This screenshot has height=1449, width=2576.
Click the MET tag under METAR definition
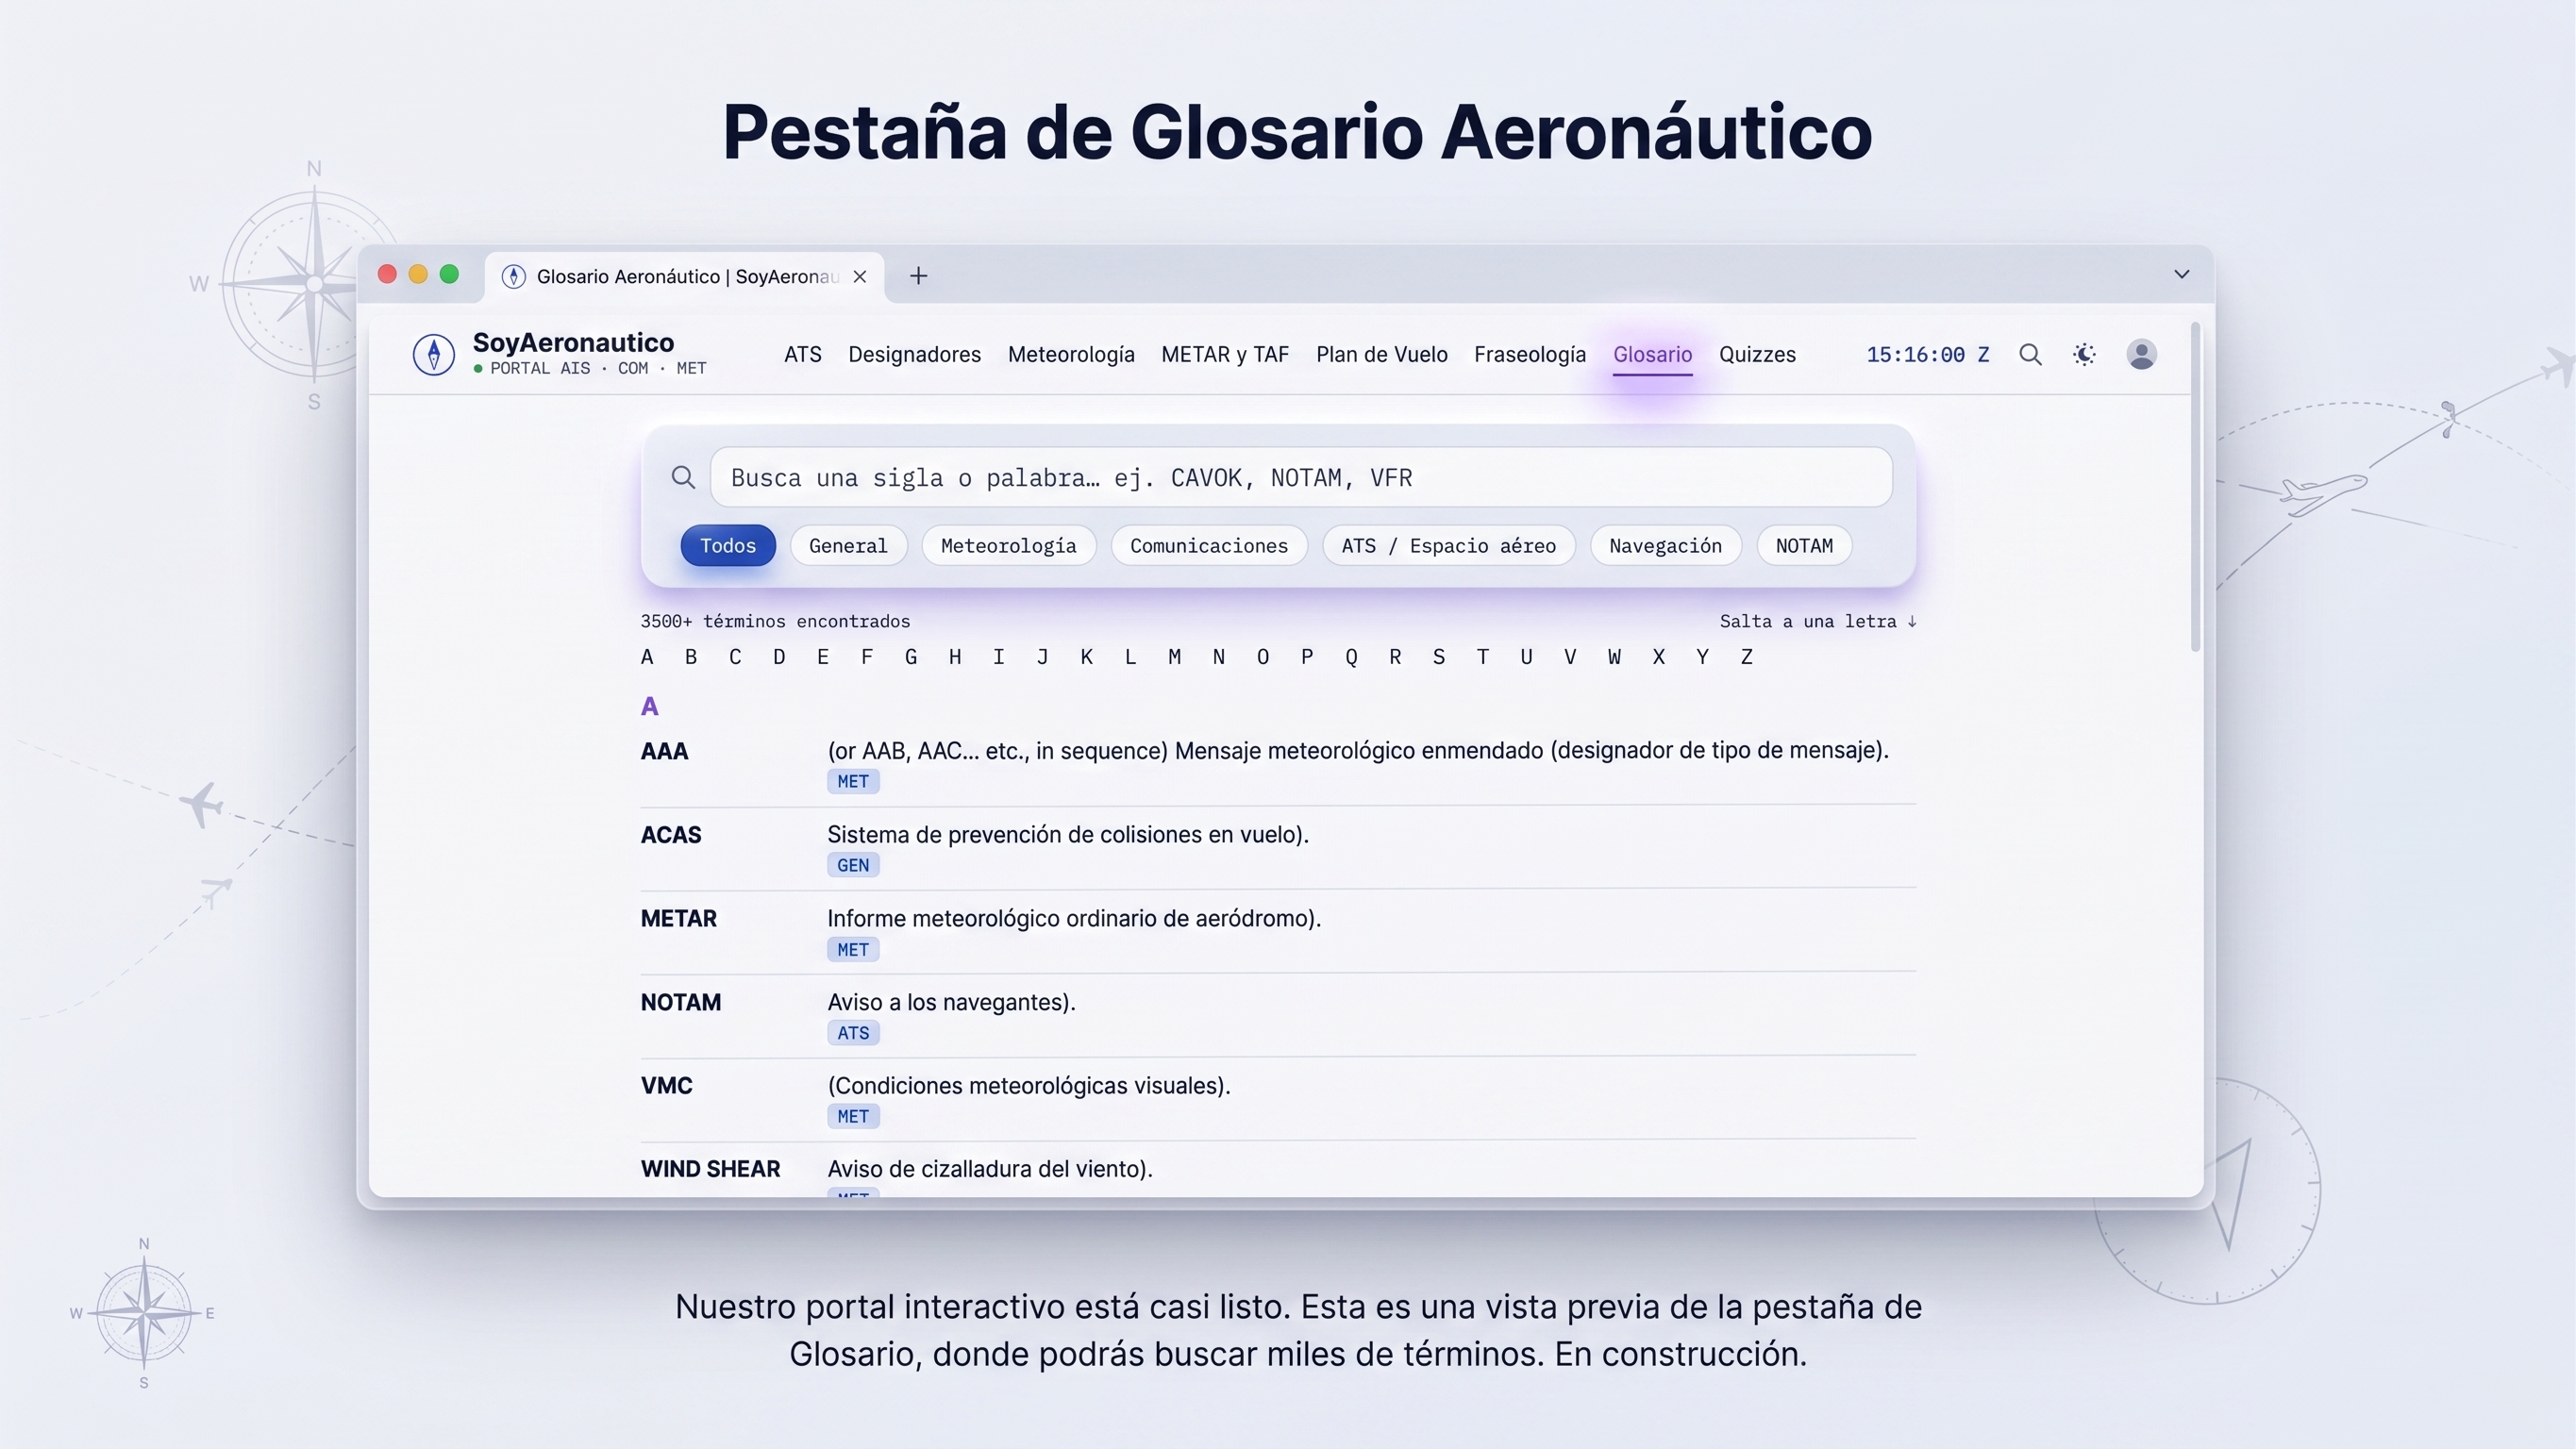pyautogui.click(x=853, y=949)
